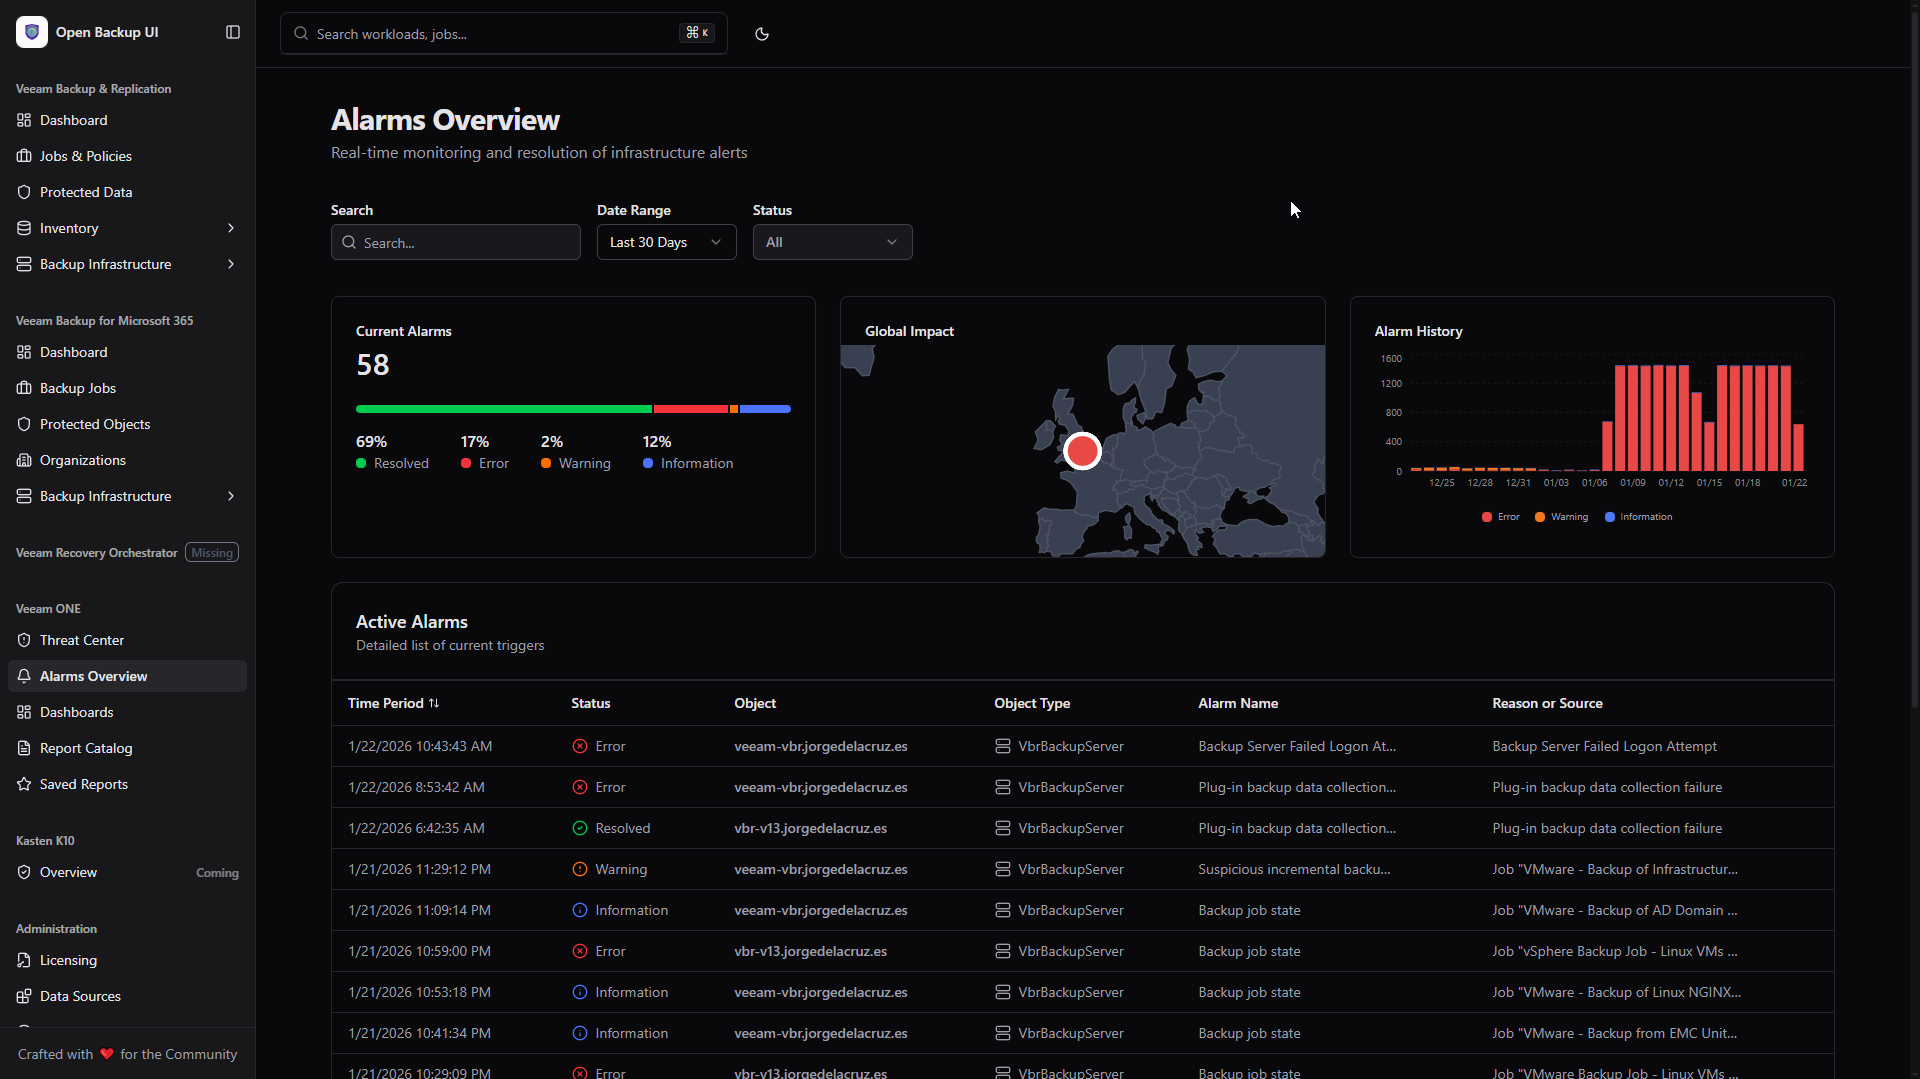Open Jobs & Policies from the sidebar
1920x1079 pixels.
point(86,156)
